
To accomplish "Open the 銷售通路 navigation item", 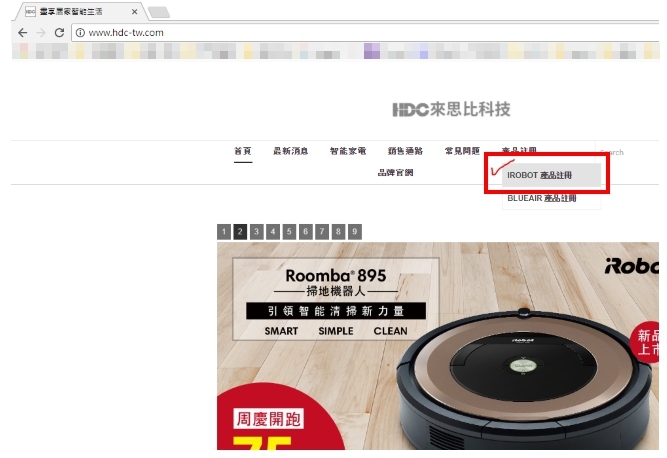I will (405, 151).
